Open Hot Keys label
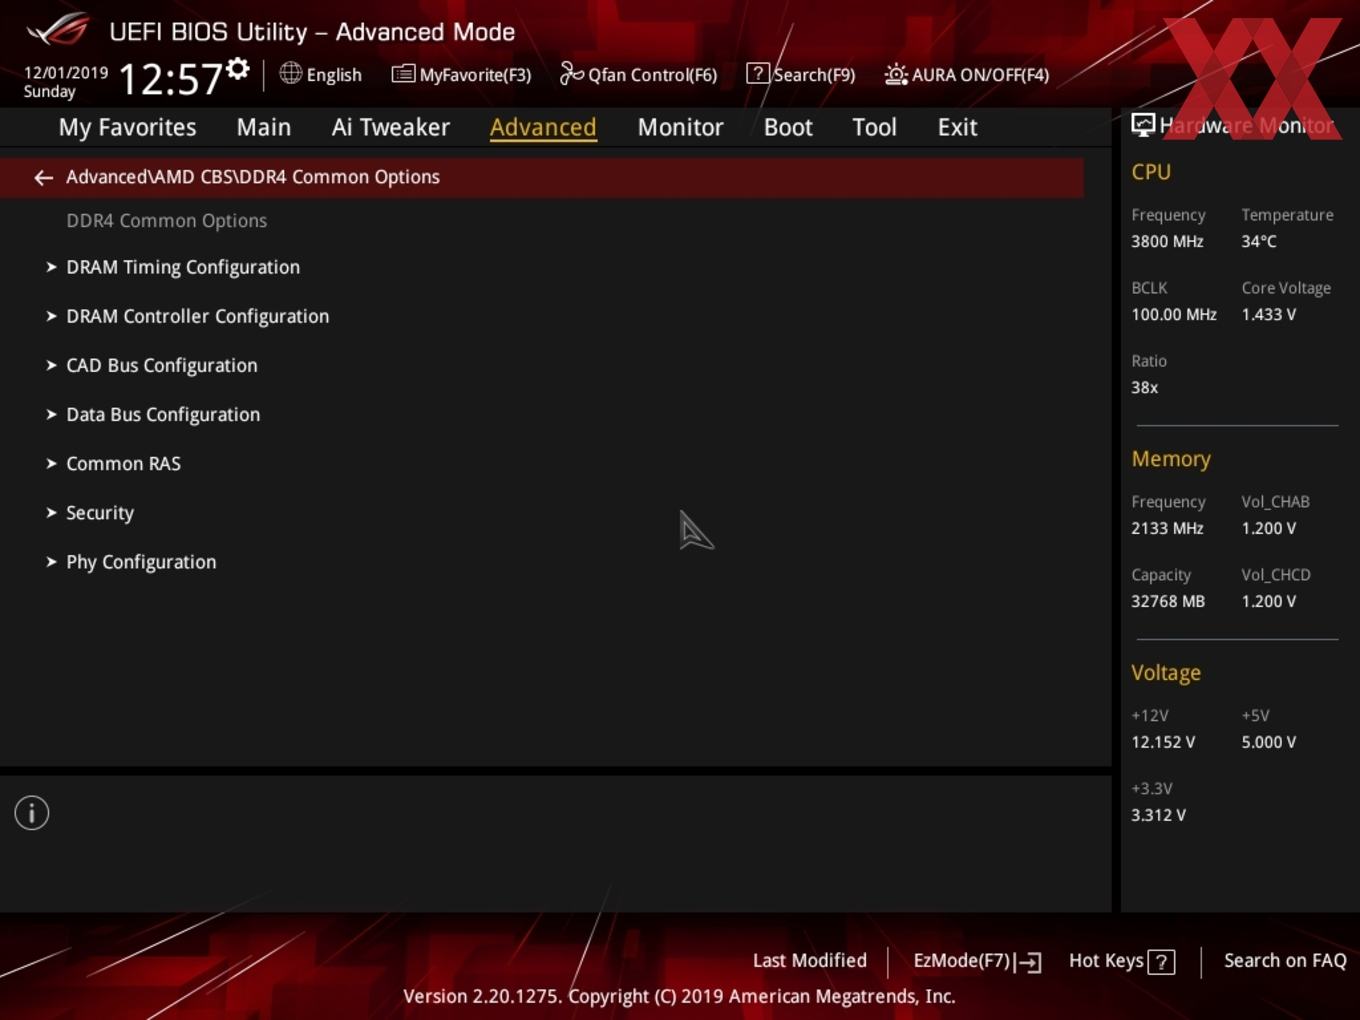The width and height of the screenshot is (1360, 1020). [x=1106, y=961]
